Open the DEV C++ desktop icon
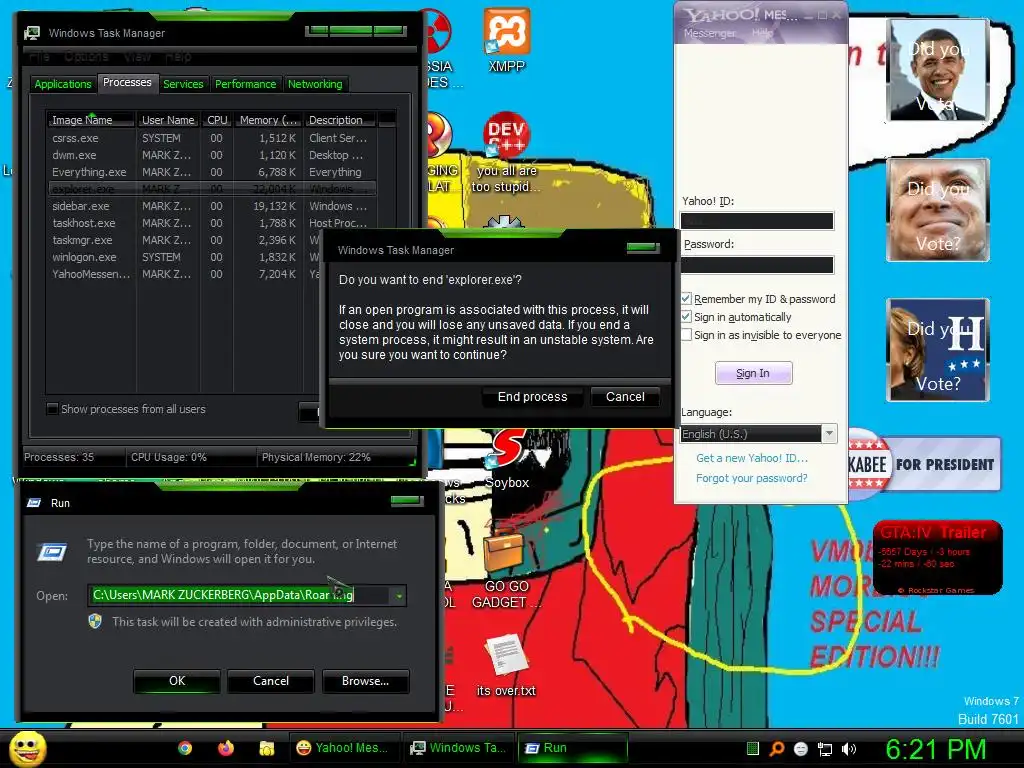Viewport: 1024px width, 768px height. (506, 137)
